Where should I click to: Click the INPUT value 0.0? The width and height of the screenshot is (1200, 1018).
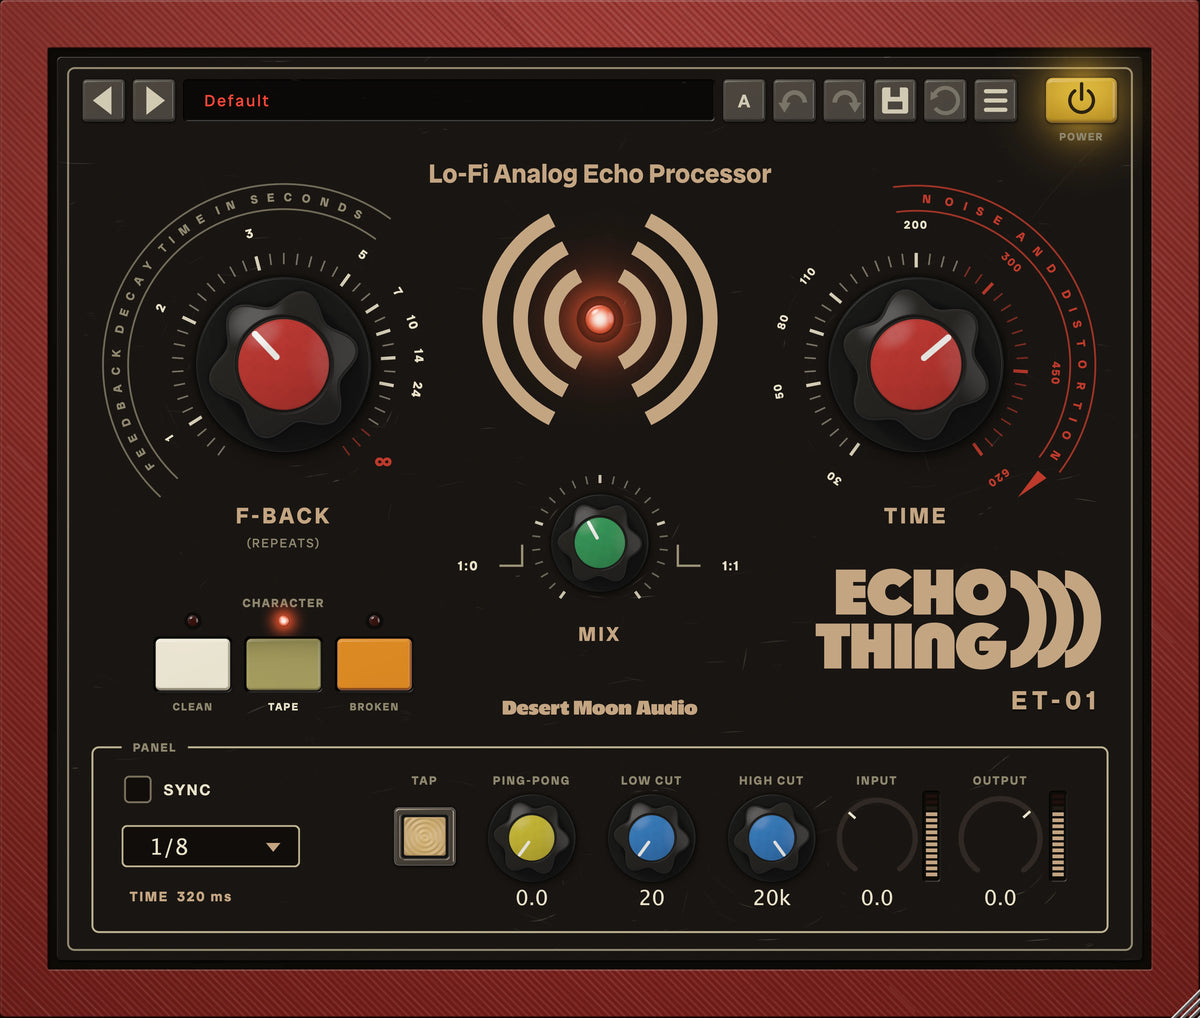click(x=877, y=898)
